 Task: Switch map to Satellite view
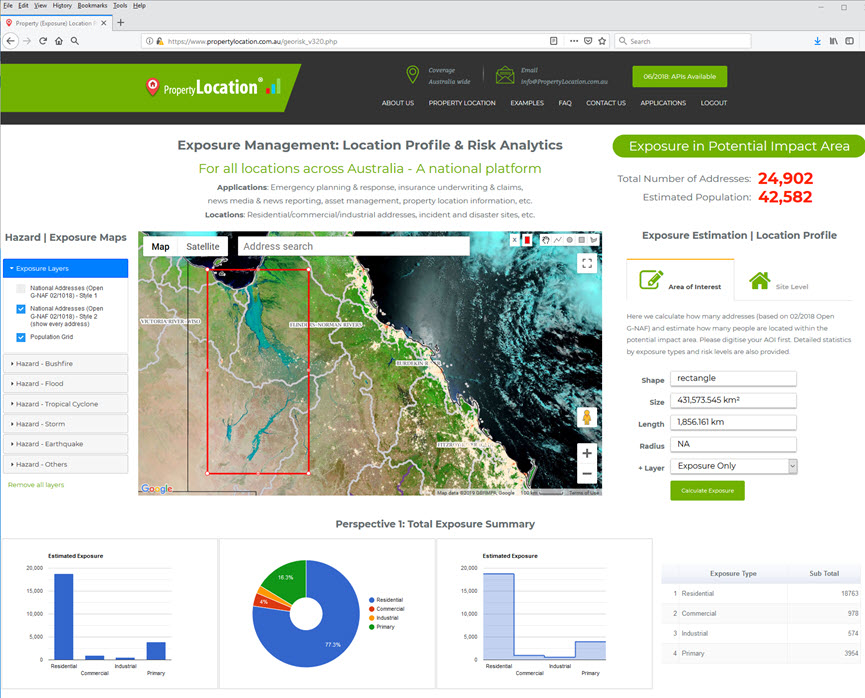(203, 246)
